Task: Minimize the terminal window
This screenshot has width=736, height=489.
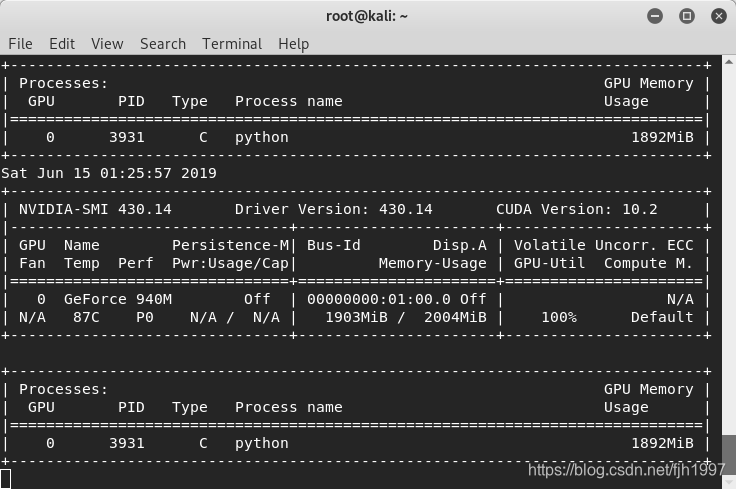Action: pyautogui.click(x=655, y=16)
